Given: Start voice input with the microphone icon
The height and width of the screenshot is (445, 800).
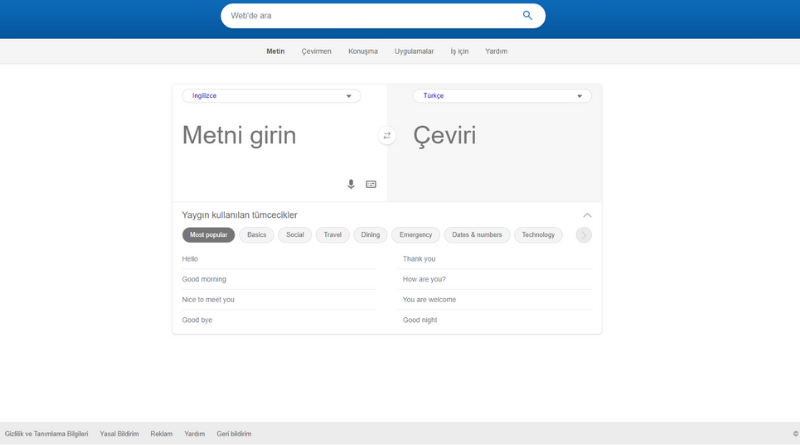Looking at the screenshot, I should [x=351, y=184].
